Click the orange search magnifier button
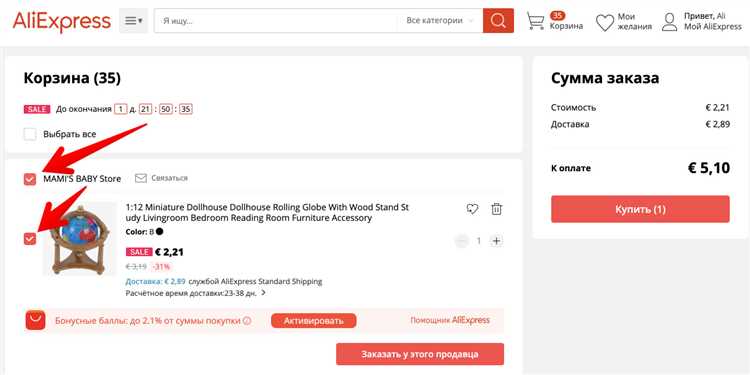 [x=498, y=21]
